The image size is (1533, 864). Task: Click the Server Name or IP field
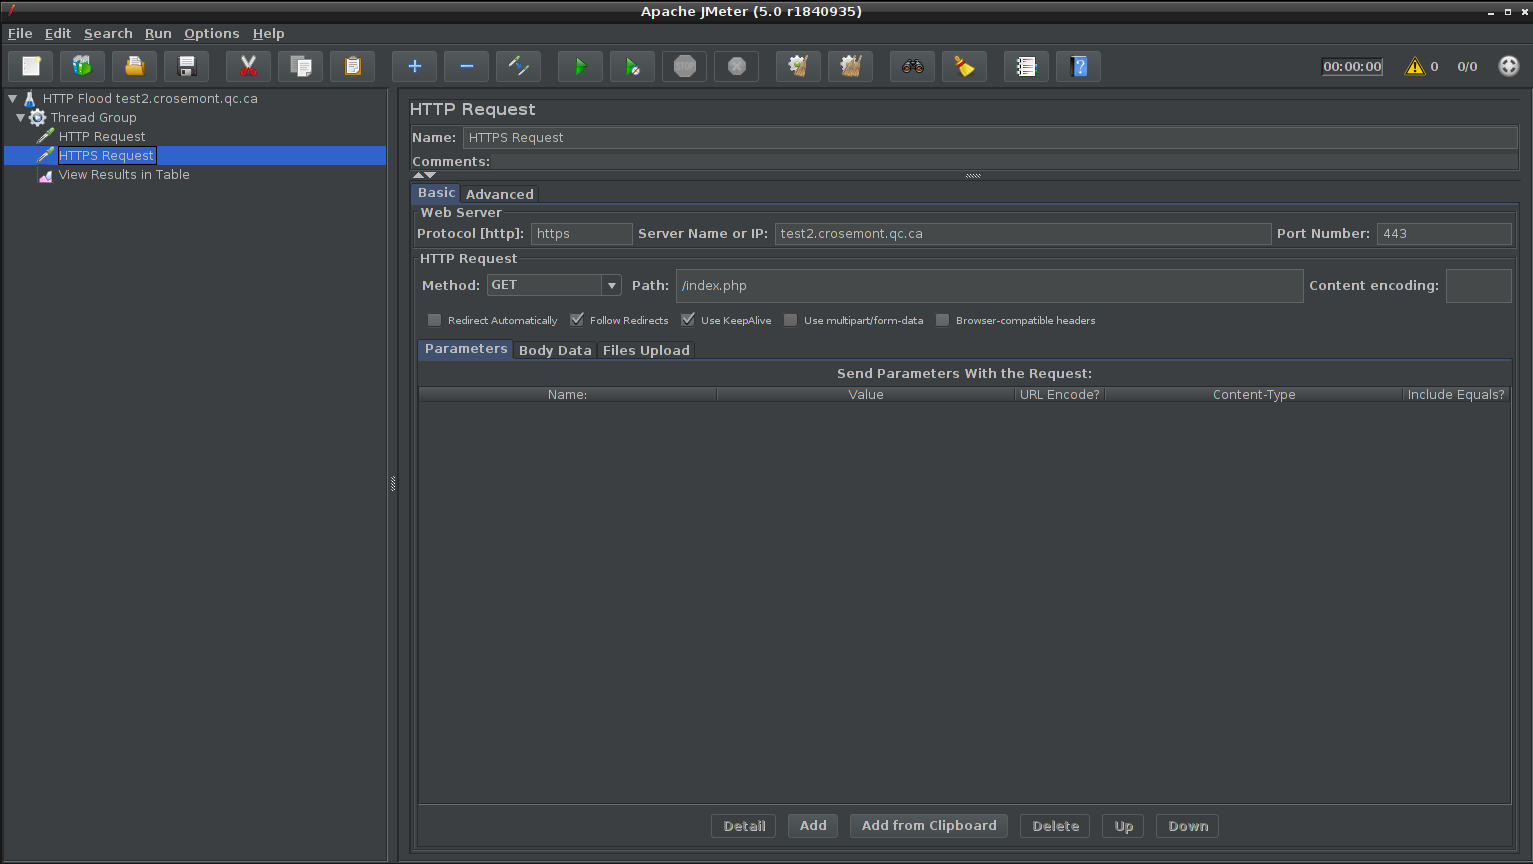coord(1022,234)
